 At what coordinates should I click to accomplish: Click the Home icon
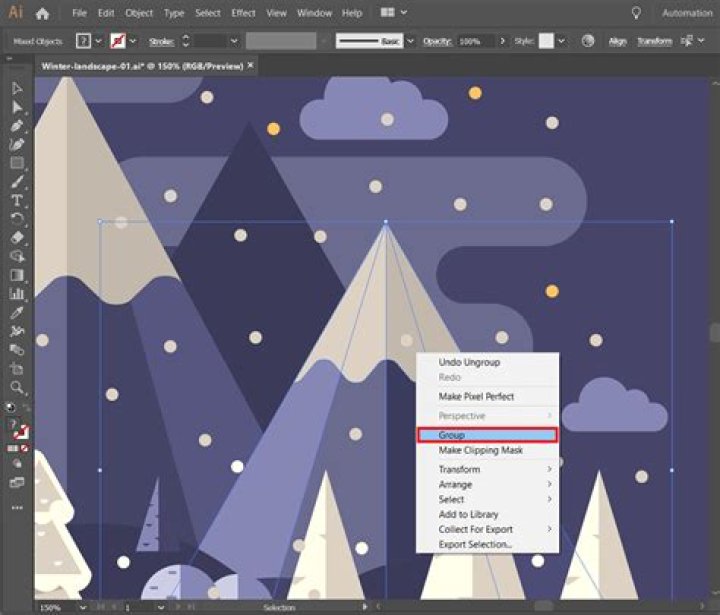pos(42,14)
